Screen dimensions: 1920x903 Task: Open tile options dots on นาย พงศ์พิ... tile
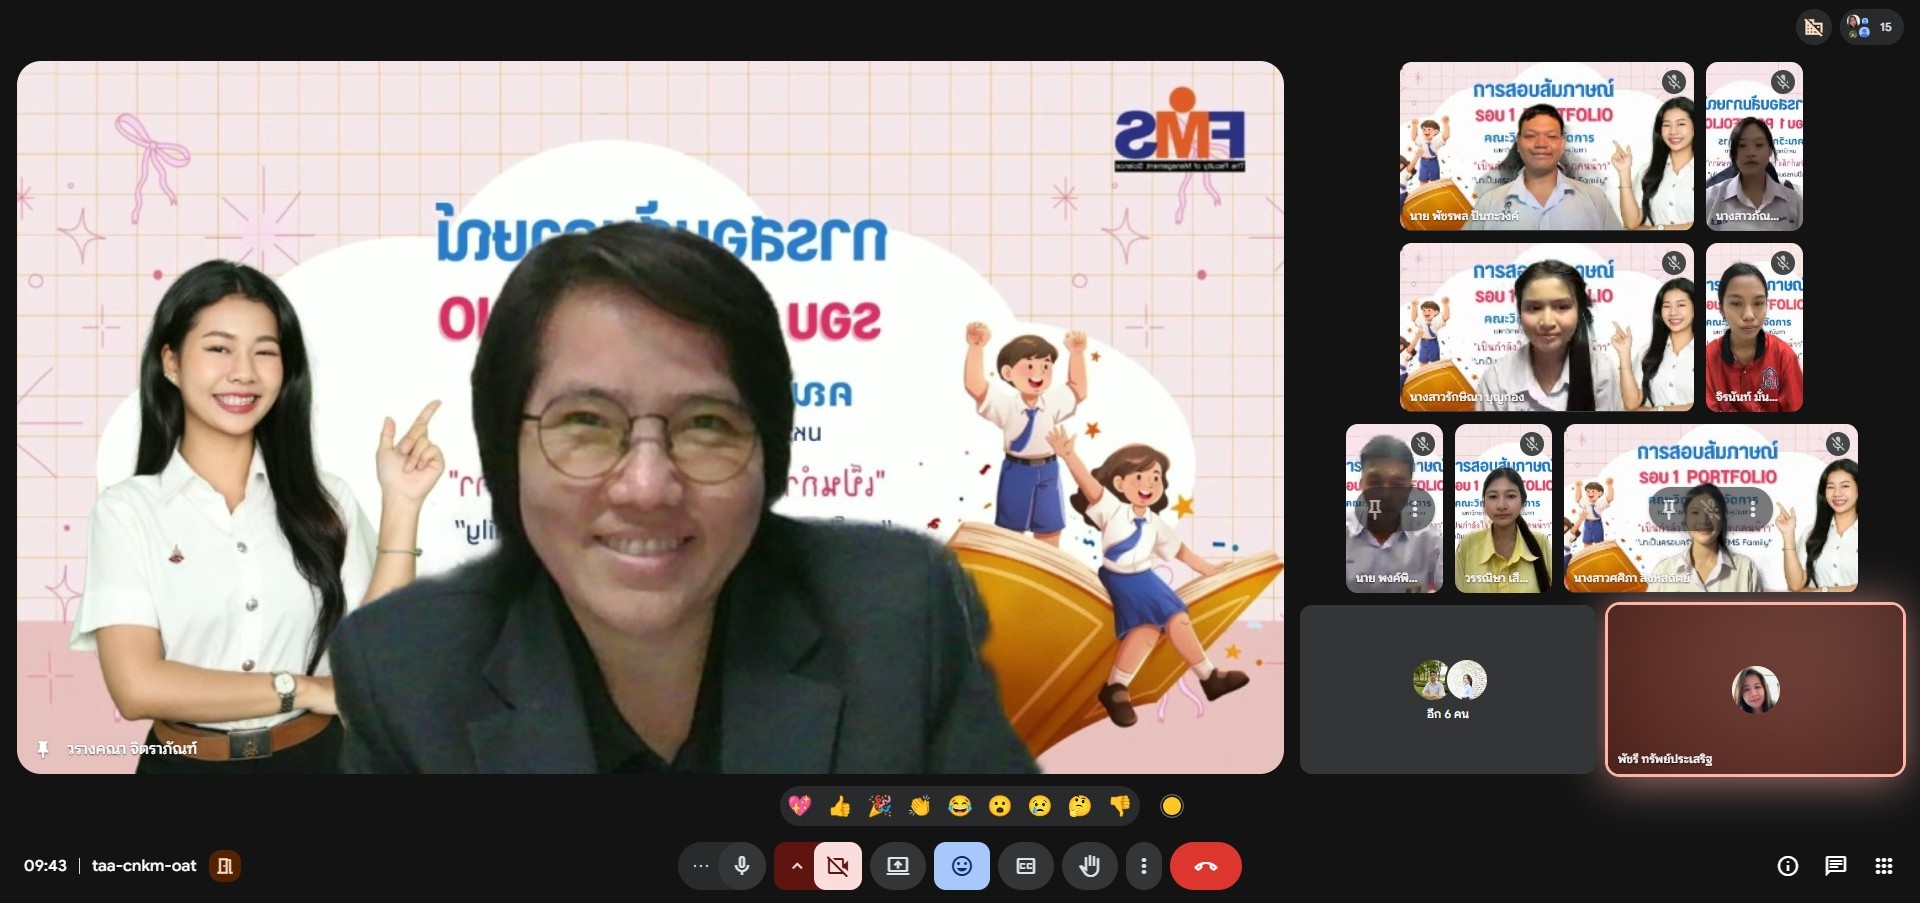pyautogui.click(x=1415, y=509)
